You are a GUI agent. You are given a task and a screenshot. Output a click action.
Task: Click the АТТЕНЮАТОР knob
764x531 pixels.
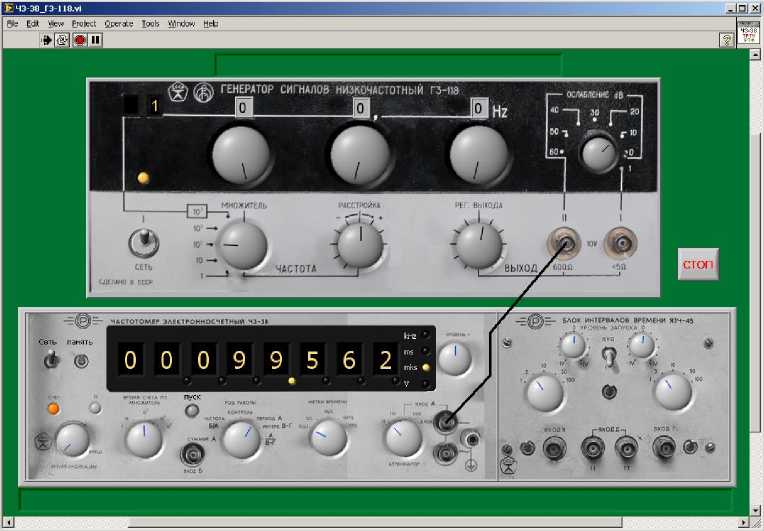click(x=403, y=438)
